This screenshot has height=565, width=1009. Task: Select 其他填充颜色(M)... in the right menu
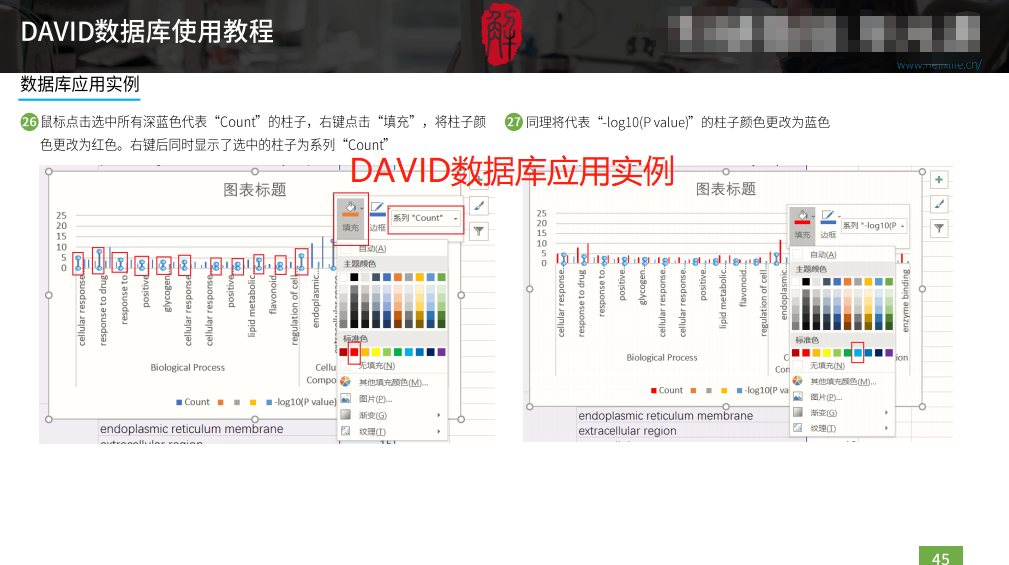843,382
